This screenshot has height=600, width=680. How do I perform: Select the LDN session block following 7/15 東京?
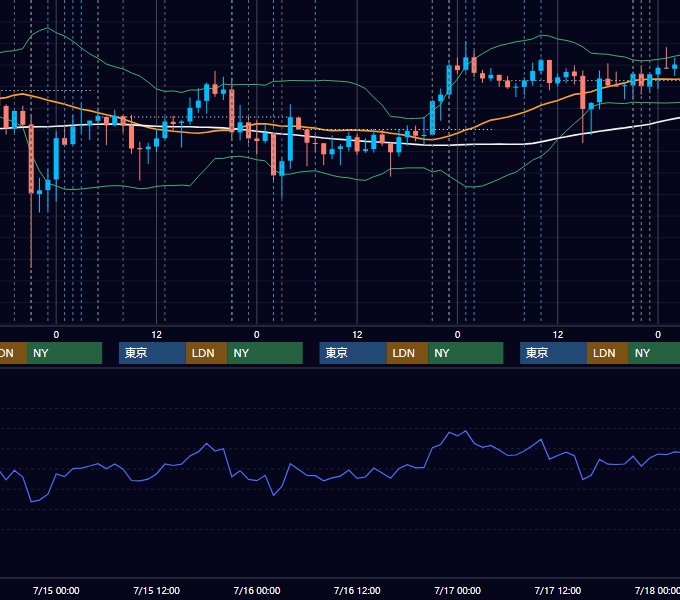pyautogui.click(x=206, y=353)
